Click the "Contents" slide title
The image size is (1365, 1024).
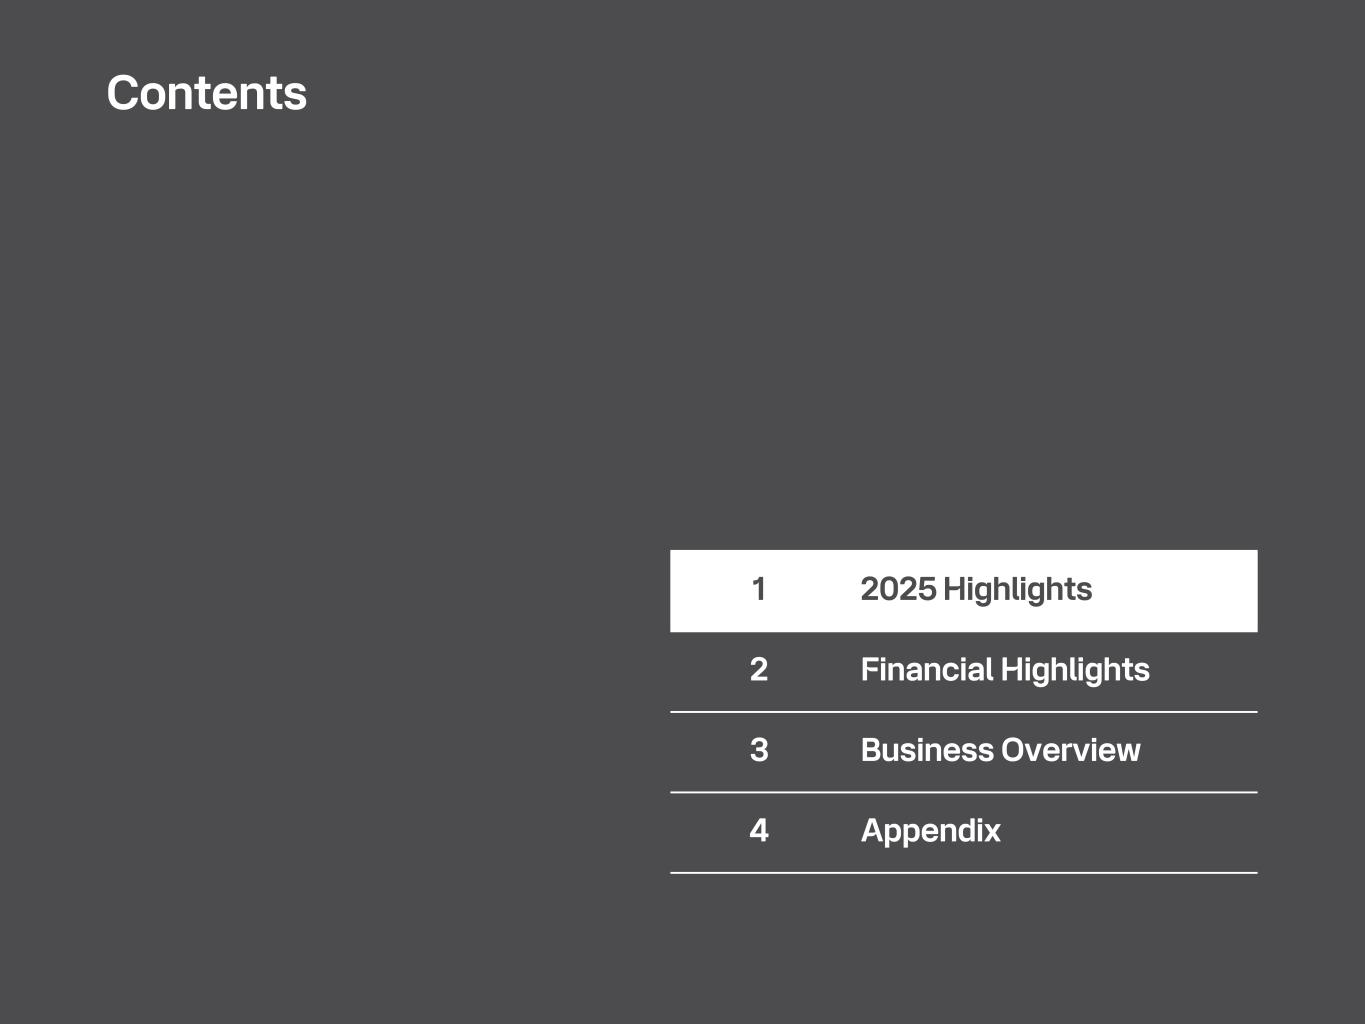pos(206,93)
